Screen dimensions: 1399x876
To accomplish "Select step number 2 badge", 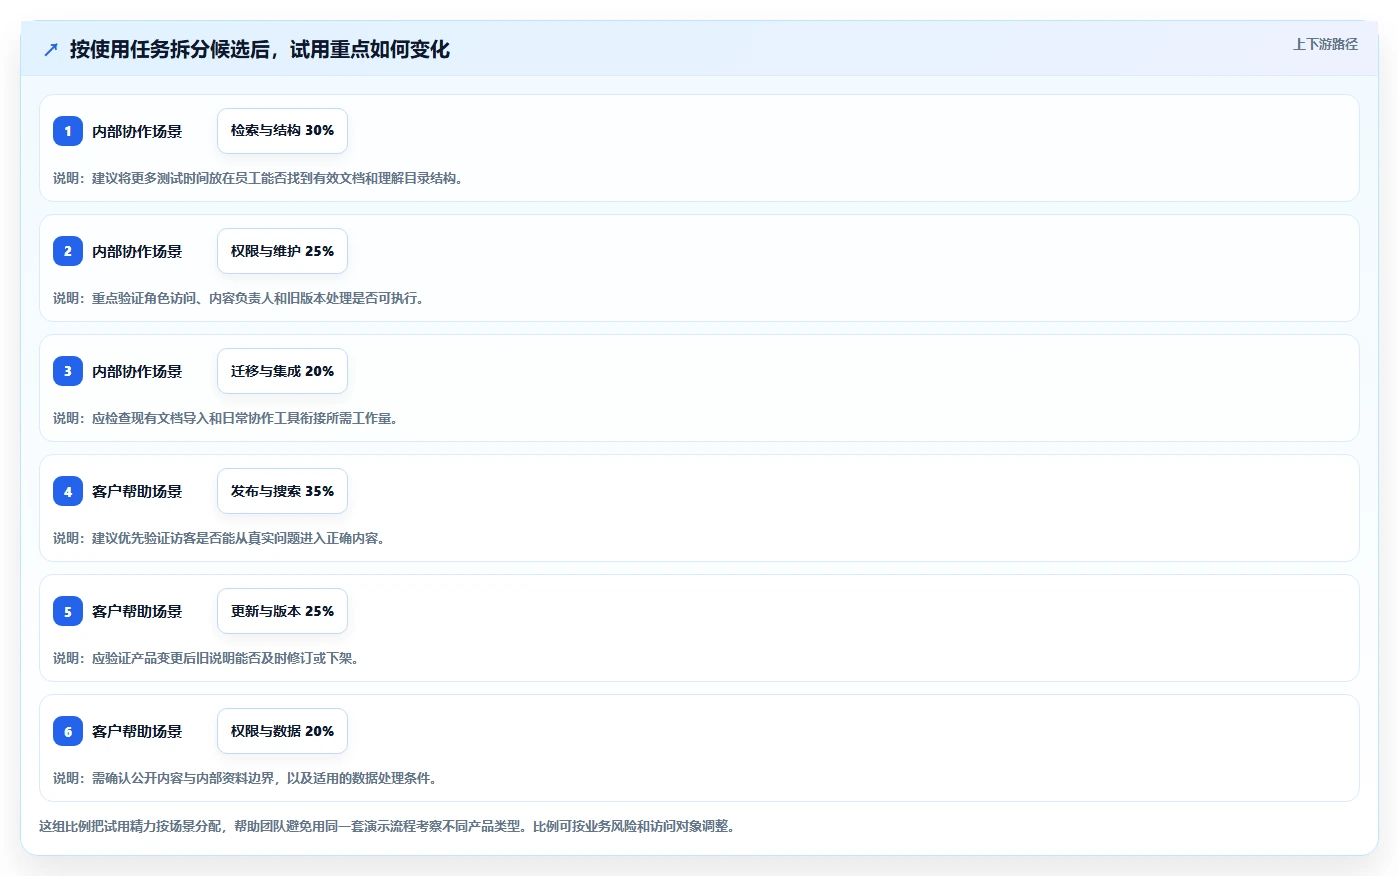I will coord(68,251).
